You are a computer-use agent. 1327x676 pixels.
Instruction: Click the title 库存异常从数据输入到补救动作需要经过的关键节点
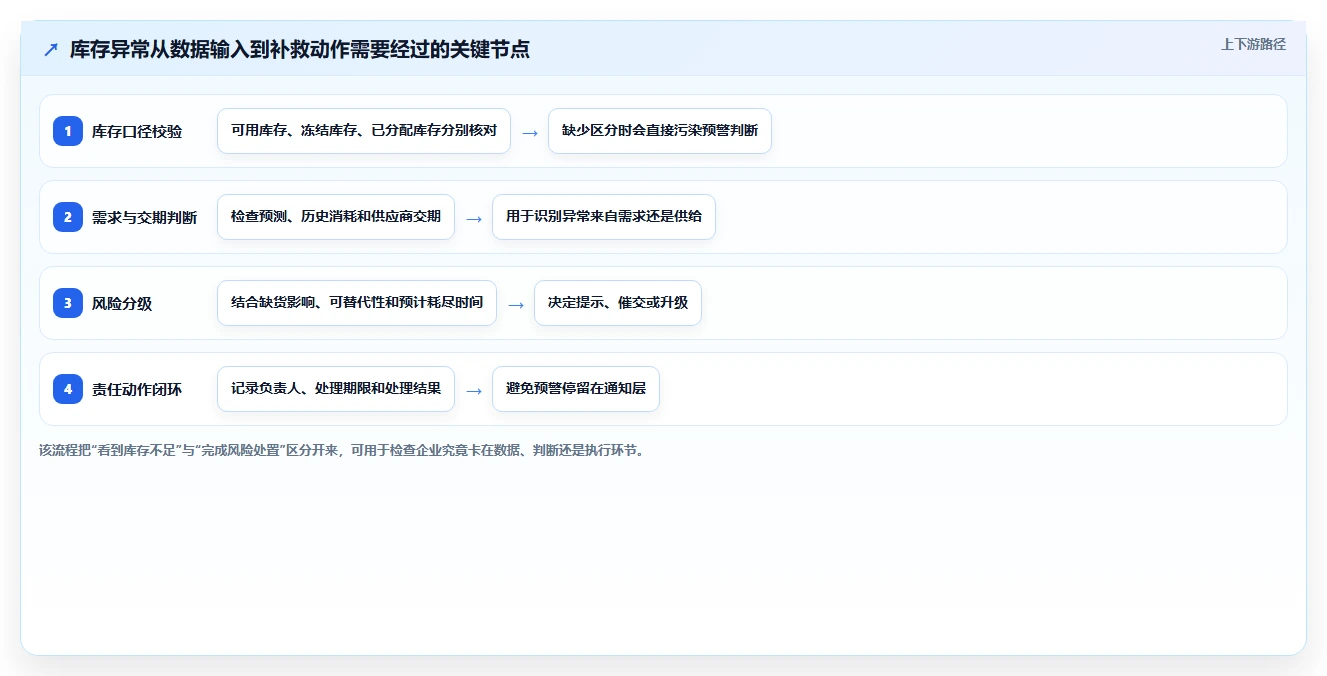click(x=300, y=50)
